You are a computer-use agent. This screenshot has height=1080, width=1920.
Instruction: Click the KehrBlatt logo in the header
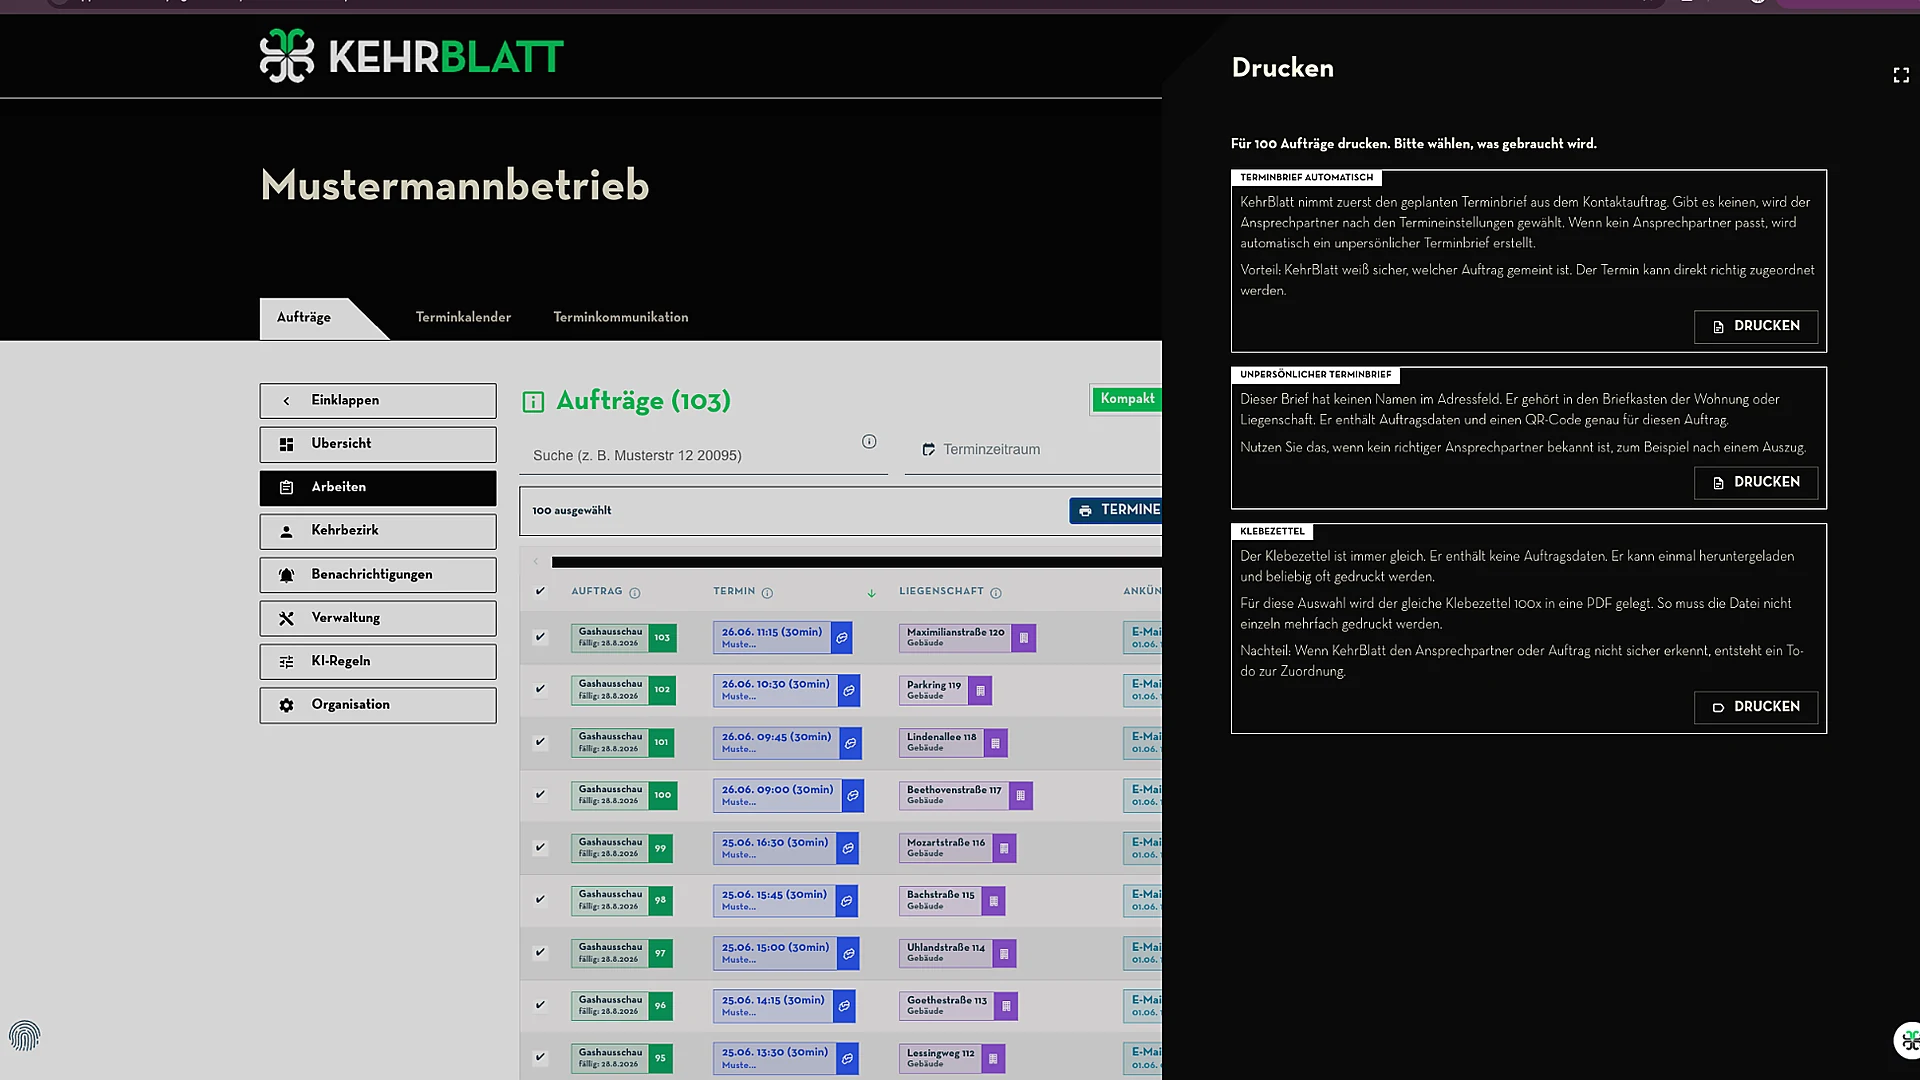pyautogui.click(x=411, y=56)
